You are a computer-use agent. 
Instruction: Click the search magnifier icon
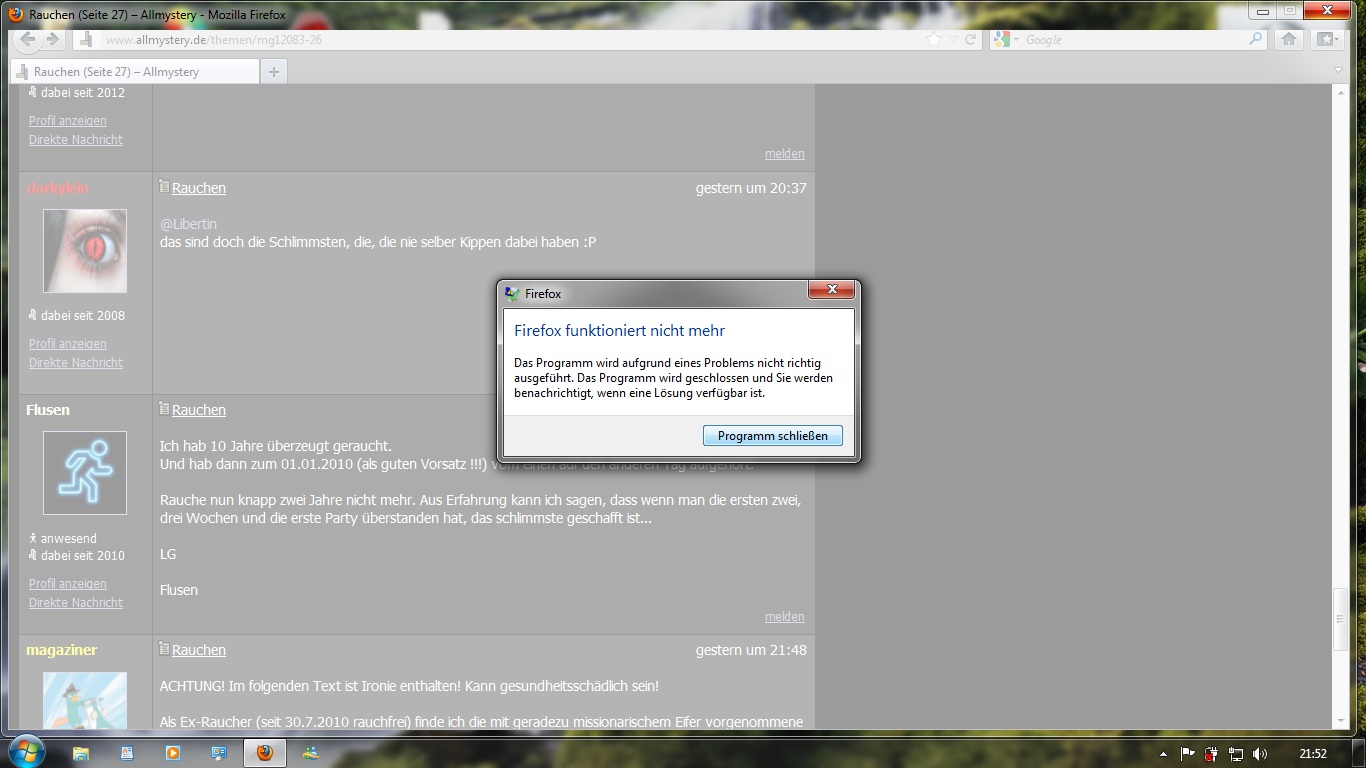[1256, 40]
